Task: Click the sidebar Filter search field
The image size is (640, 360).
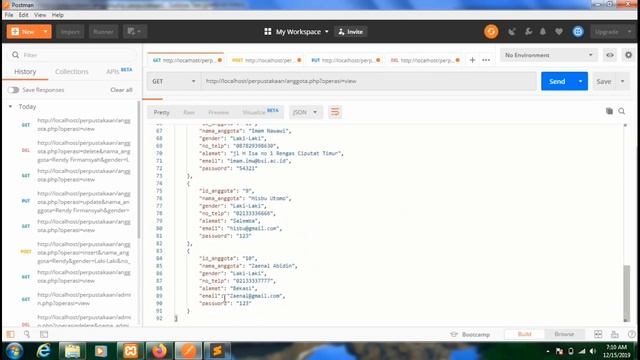Action: click(72, 55)
